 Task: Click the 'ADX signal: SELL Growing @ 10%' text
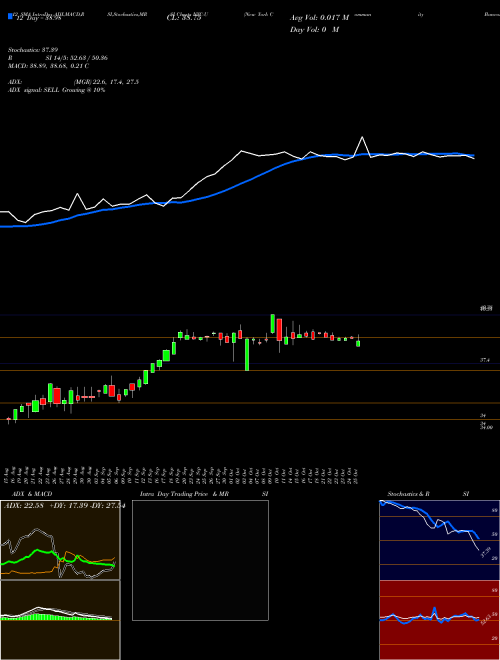[x=57, y=90]
